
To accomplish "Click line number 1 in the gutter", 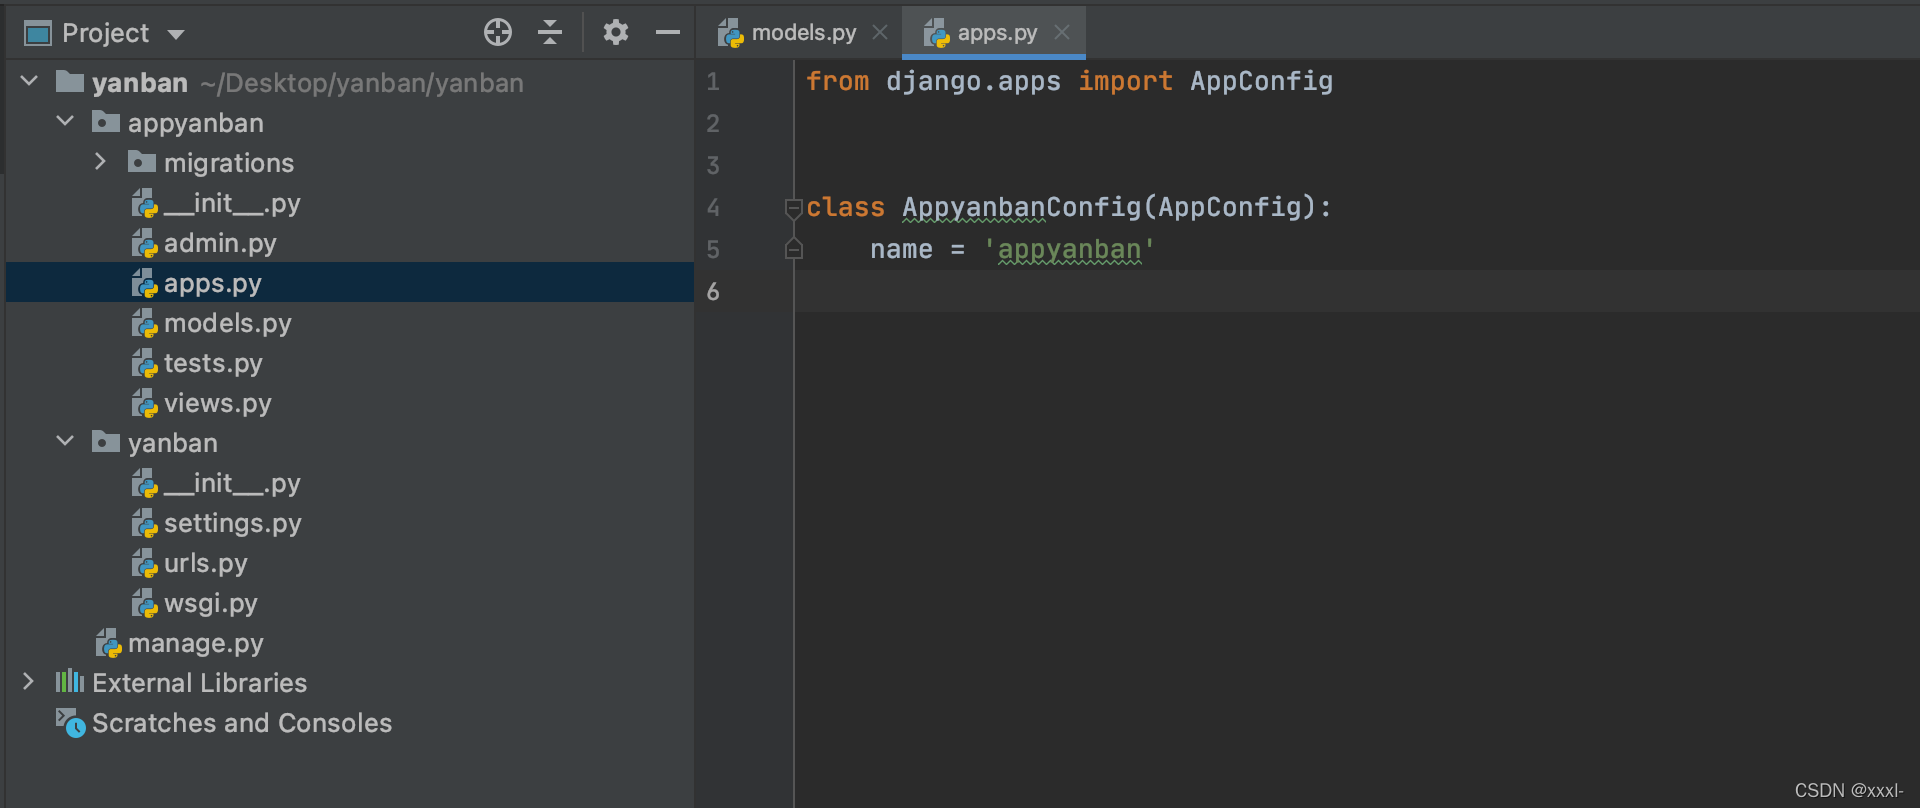I will pos(713,81).
